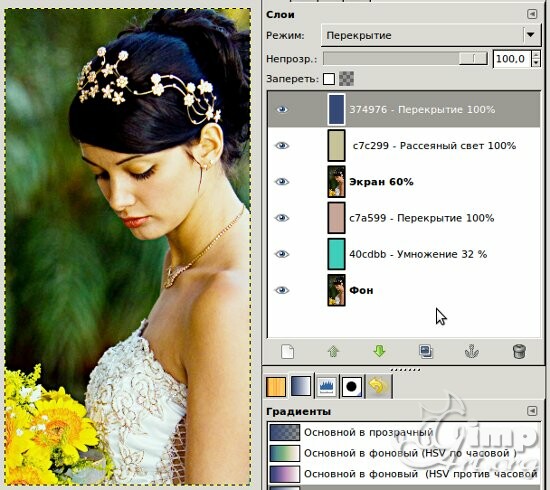550x490 pixels.
Task: Open the Layers panel menu icon
Action: pos(532,14)
